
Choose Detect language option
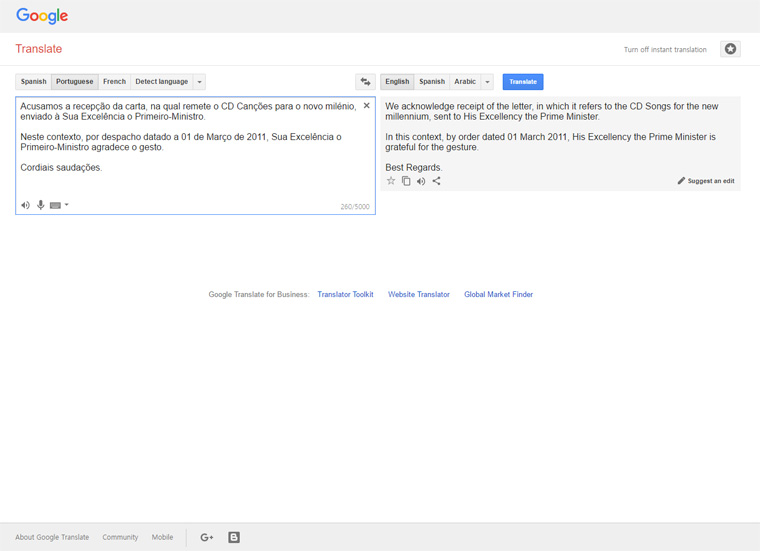coord(161,82)
